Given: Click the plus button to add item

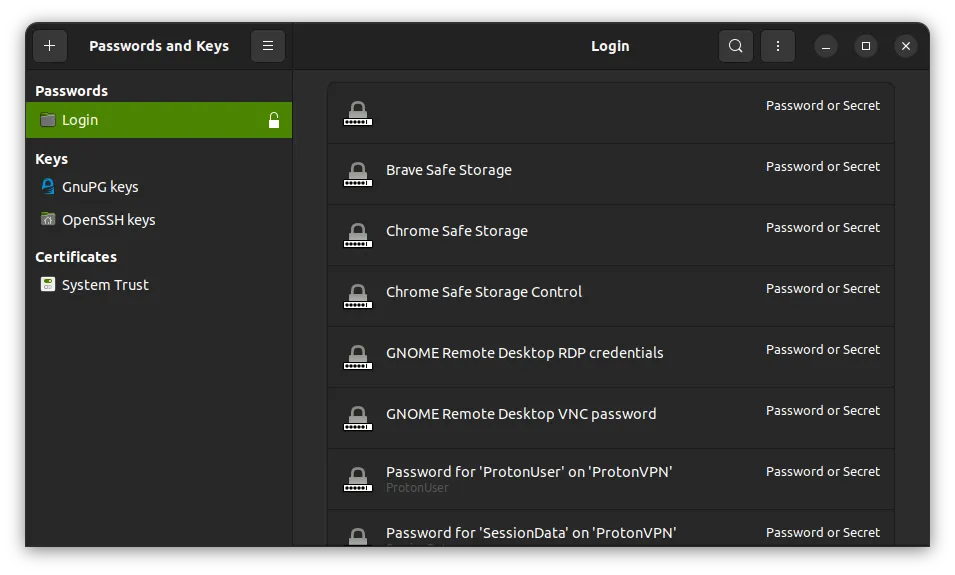Looking at the screenshot, I should pos(49,46).
